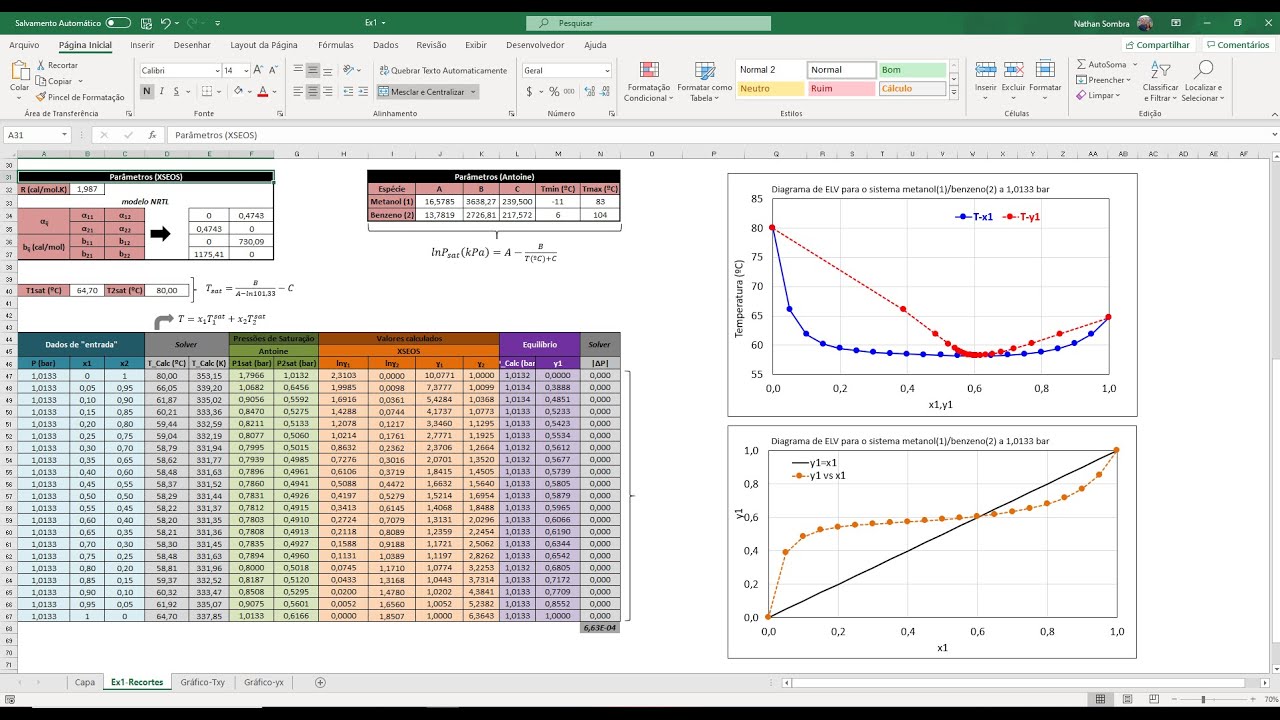
Task: Open the Limpar clear button
Action: coord(1098,96)
